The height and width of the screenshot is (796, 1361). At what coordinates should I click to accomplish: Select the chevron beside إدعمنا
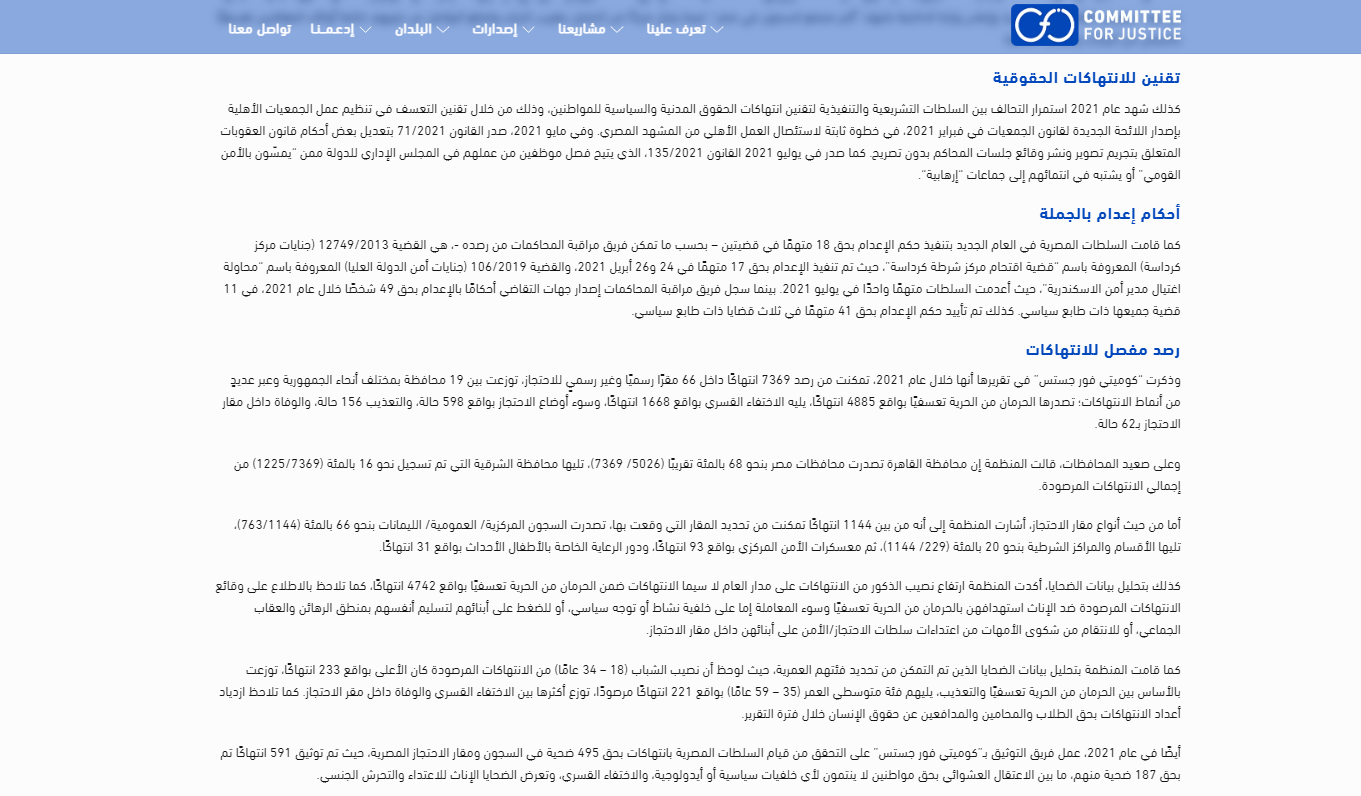point(365,29)
